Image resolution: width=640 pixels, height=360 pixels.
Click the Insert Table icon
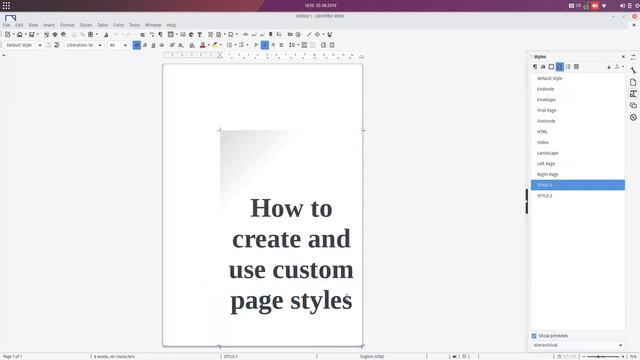pos(171,35)
